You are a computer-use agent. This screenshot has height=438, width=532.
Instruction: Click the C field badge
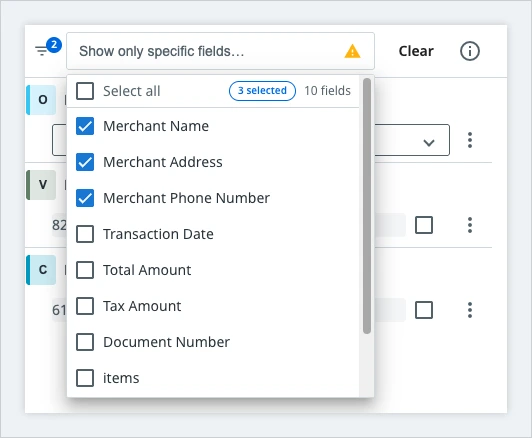(41, 270)
